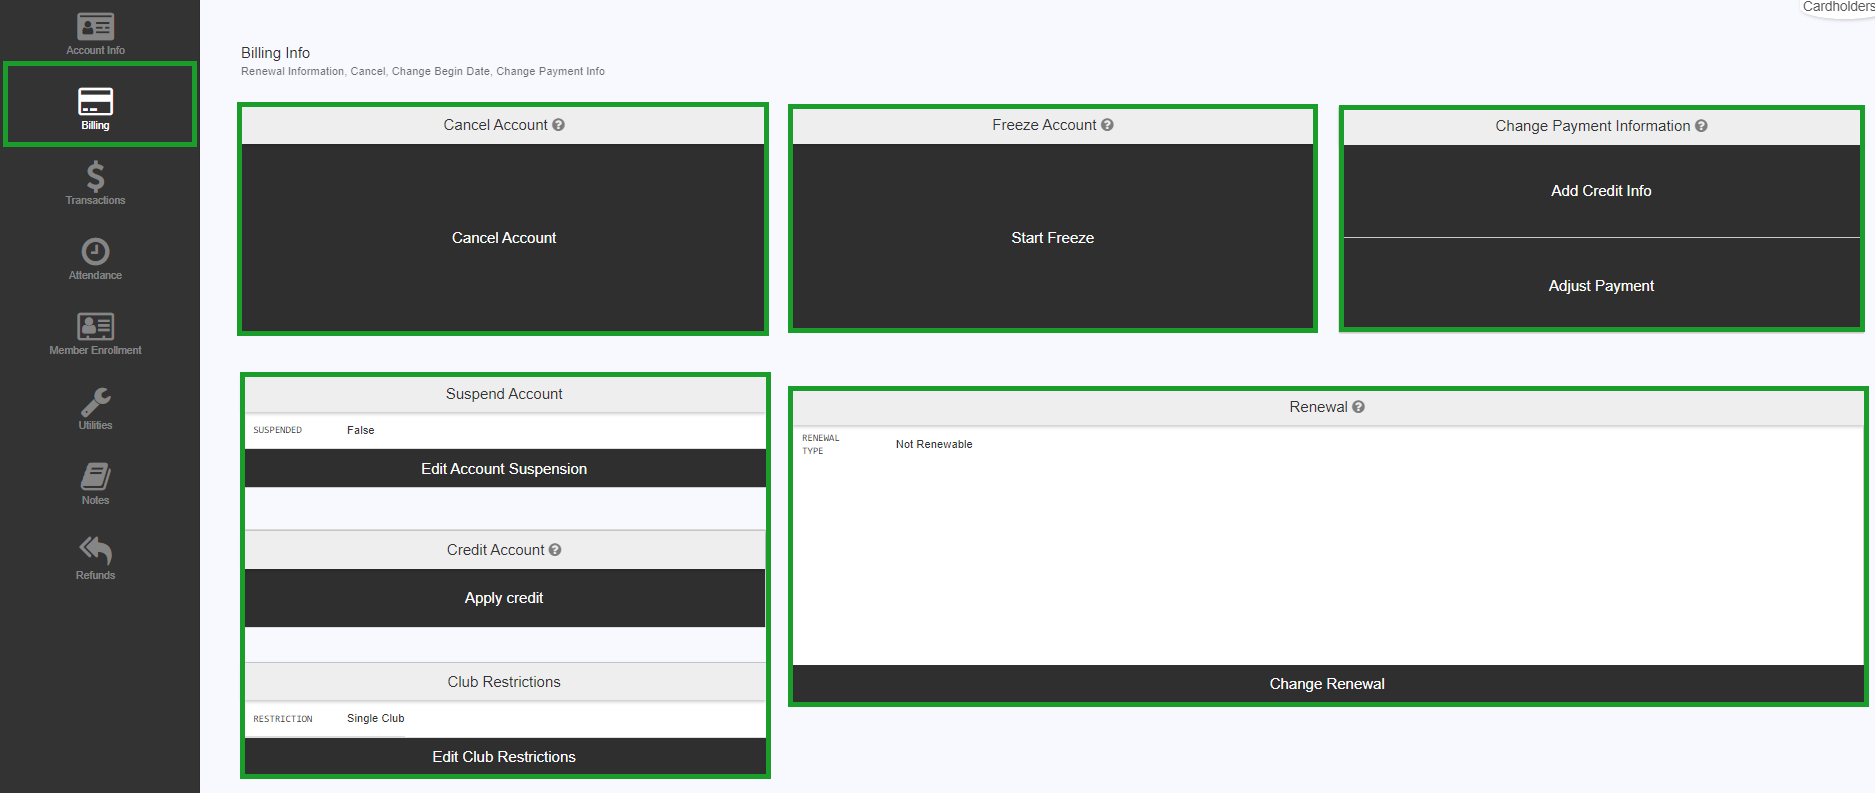Click help icon next to Change Payment Information
Image resolution: width=1875 pixels, height=793 pixels.
click(x=1701, y=126)
